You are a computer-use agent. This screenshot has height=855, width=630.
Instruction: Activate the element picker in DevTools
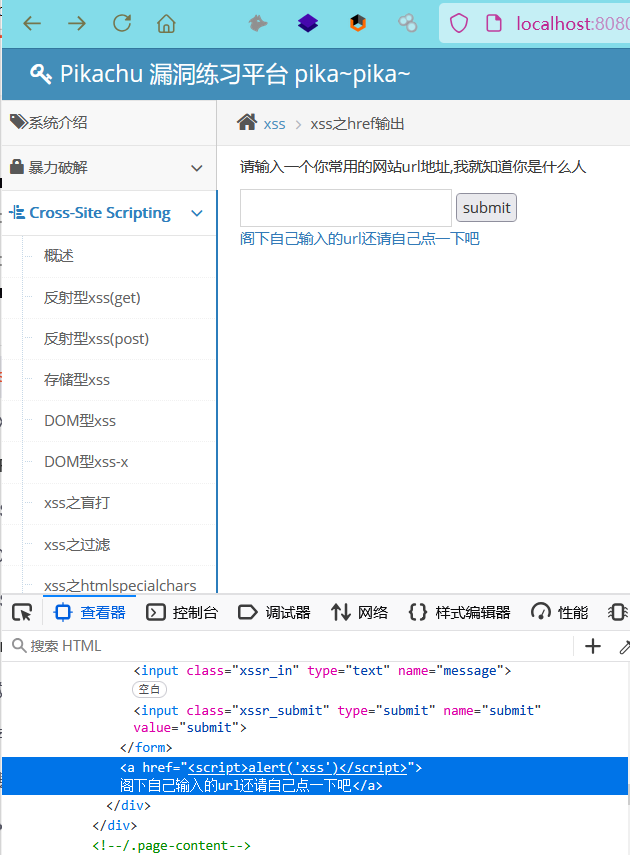(x=22, y=612)
